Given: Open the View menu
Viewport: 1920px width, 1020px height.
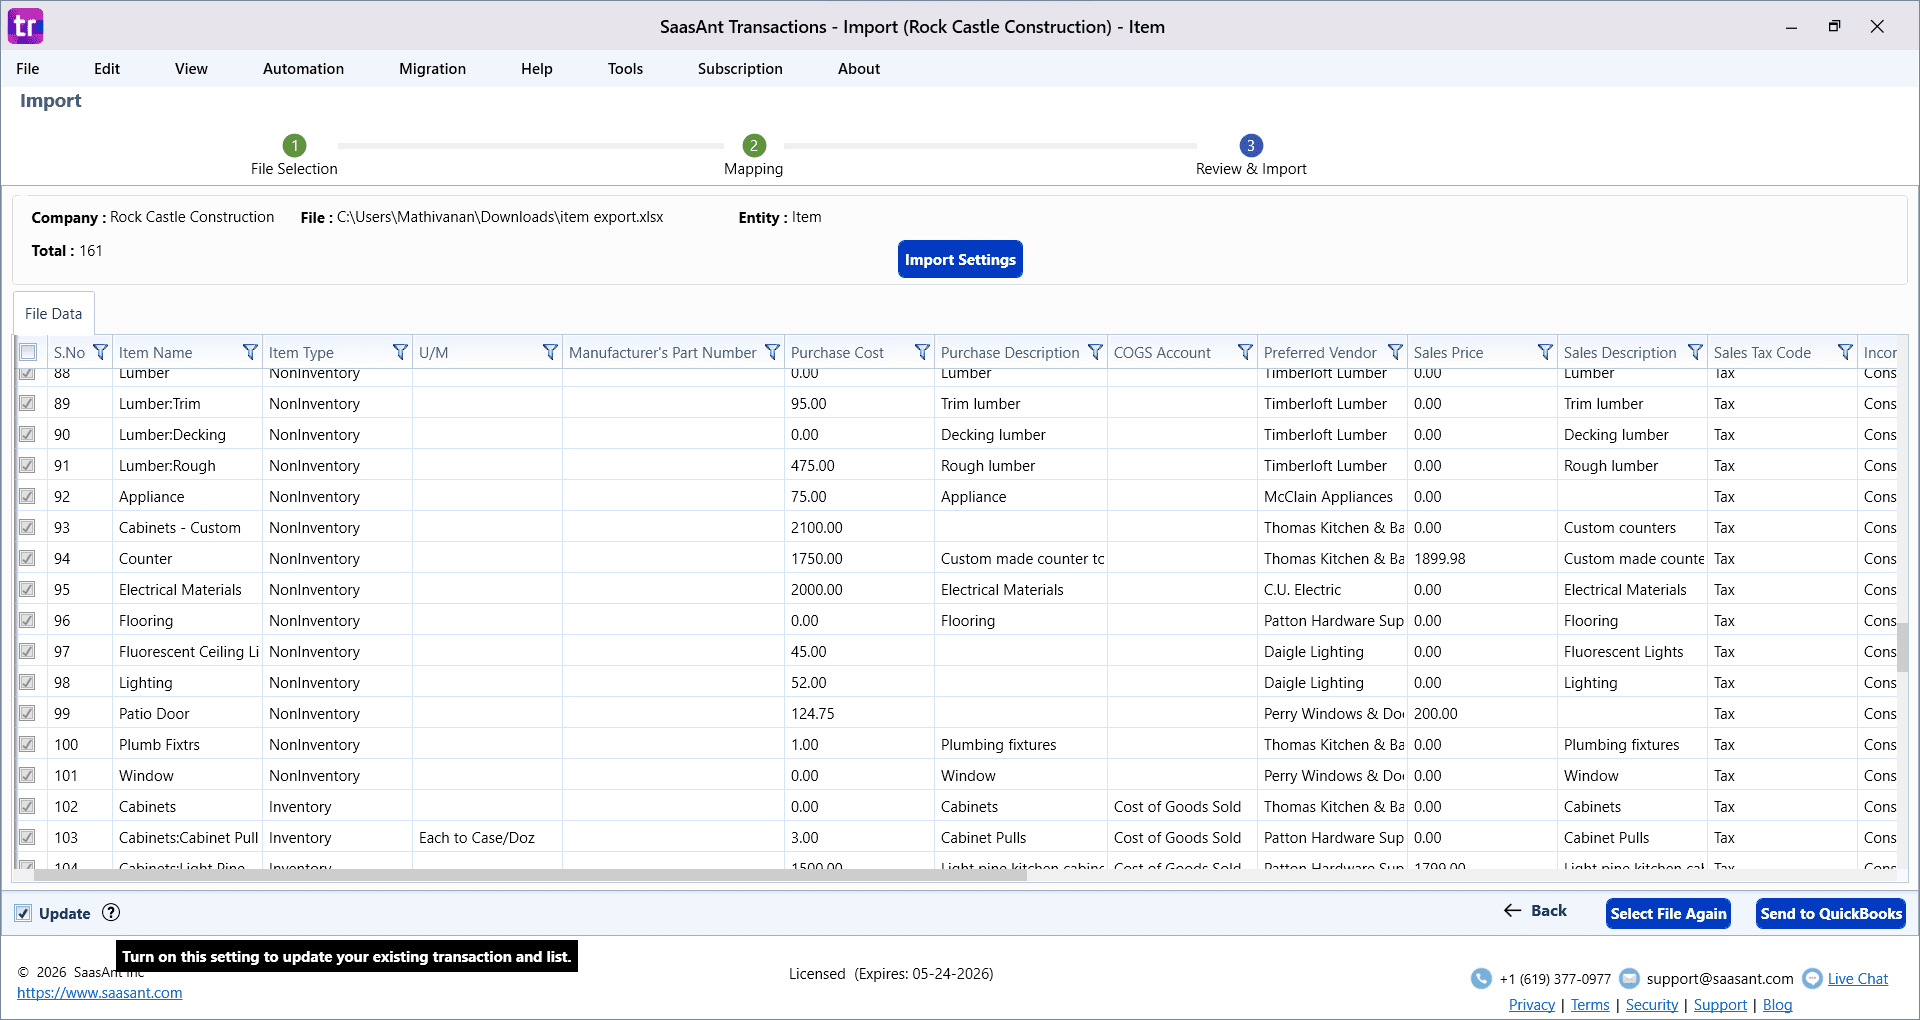Looking at the screenshot, I should (191, 68).
